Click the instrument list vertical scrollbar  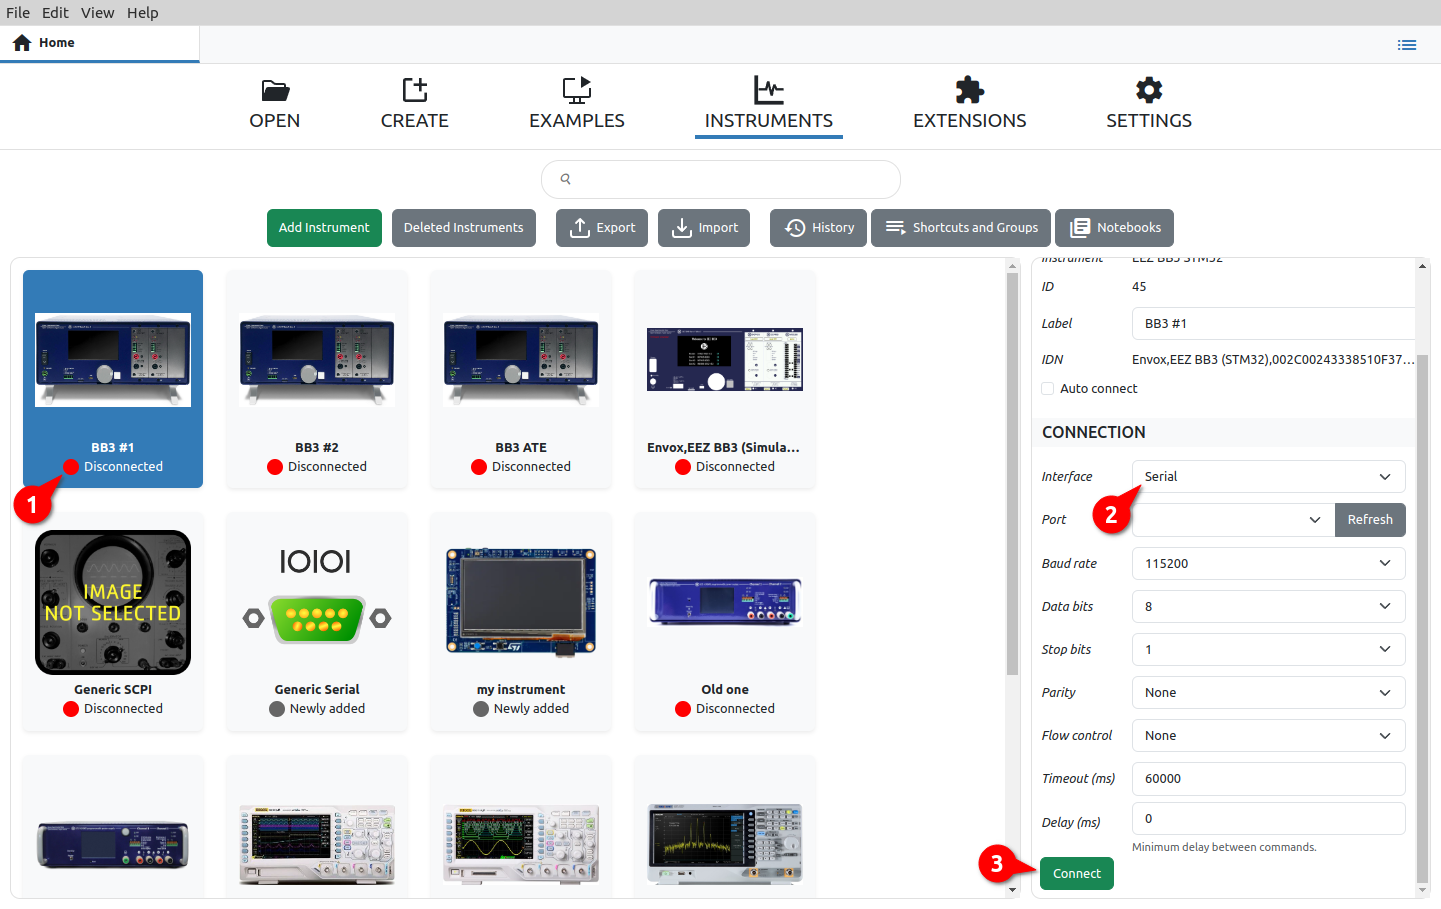(x=1012, y=475)
